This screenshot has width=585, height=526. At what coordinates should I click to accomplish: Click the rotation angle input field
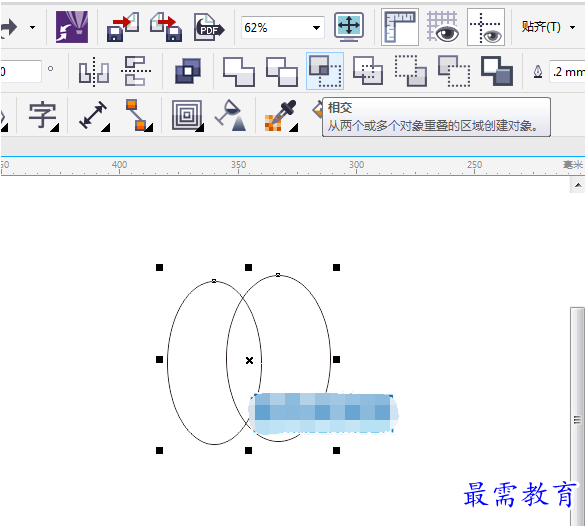coord(21,71)
